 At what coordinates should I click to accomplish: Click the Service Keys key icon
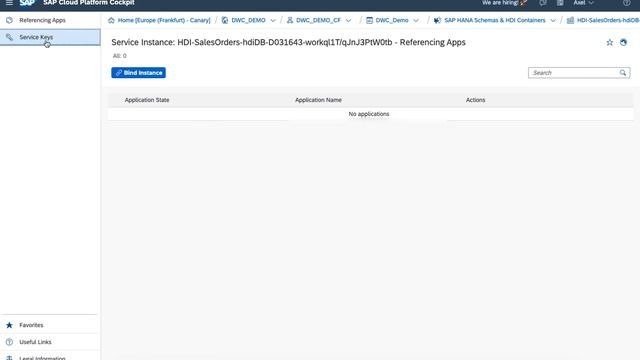pos(9,37)
